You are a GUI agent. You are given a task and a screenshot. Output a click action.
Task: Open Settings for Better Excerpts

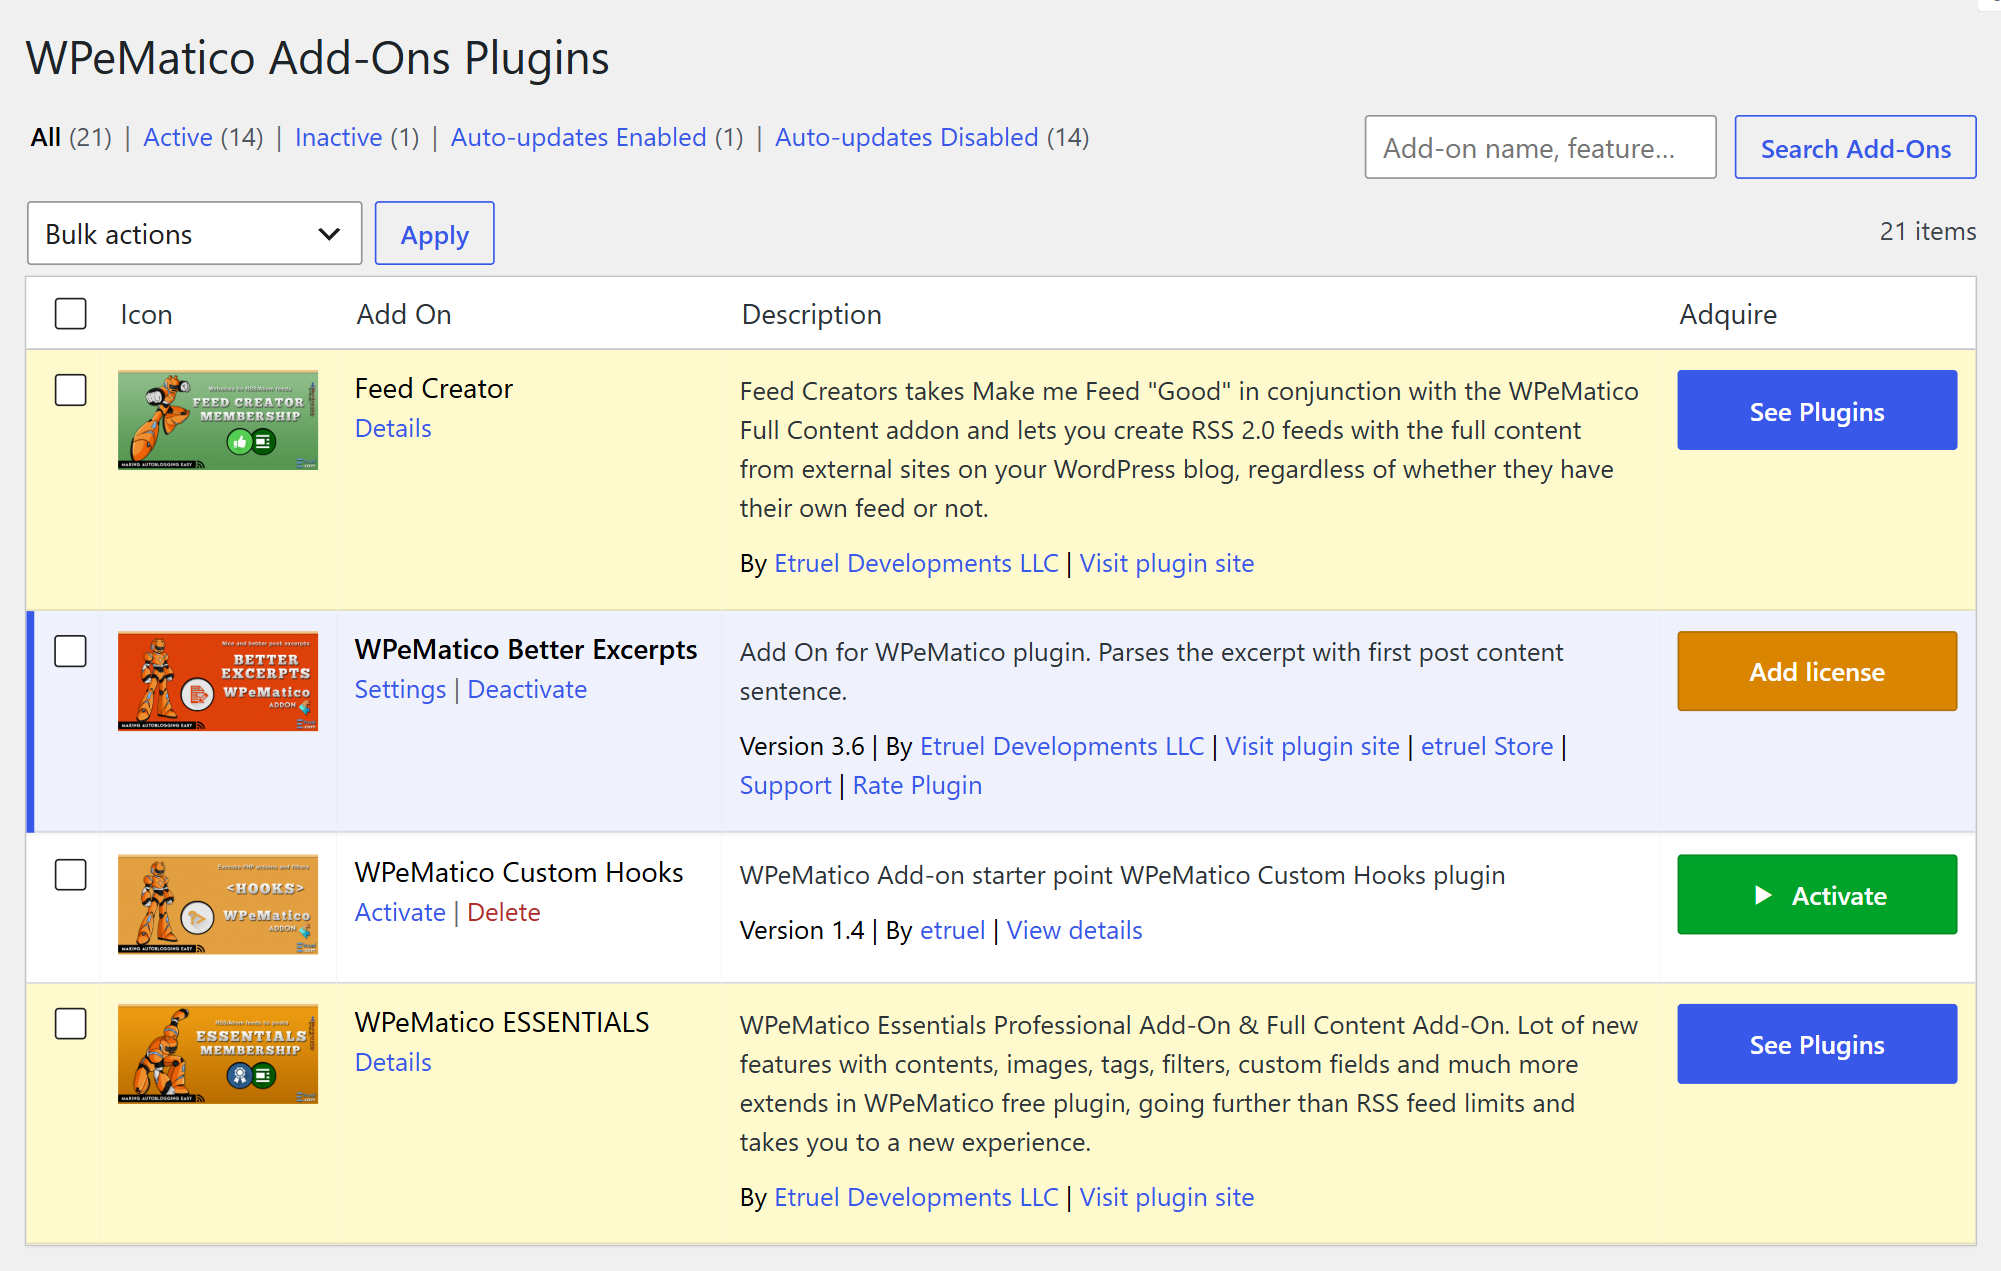pyautogui.click(x=400, y=689)
